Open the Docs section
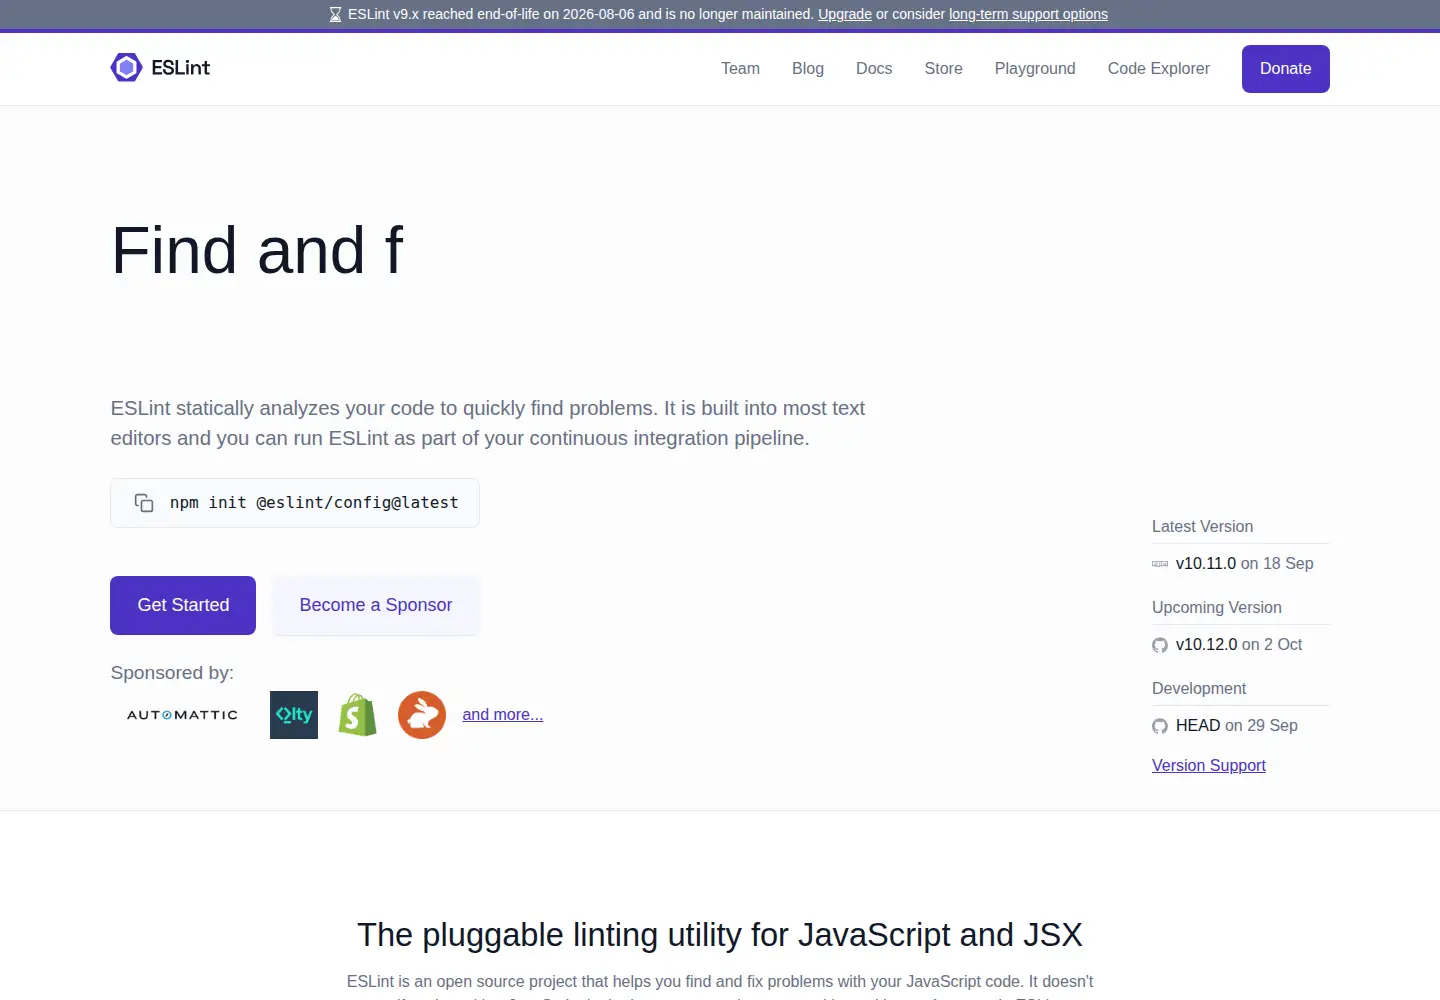The height and width of the screenshot is (1000, 1440). click(874, 68)
